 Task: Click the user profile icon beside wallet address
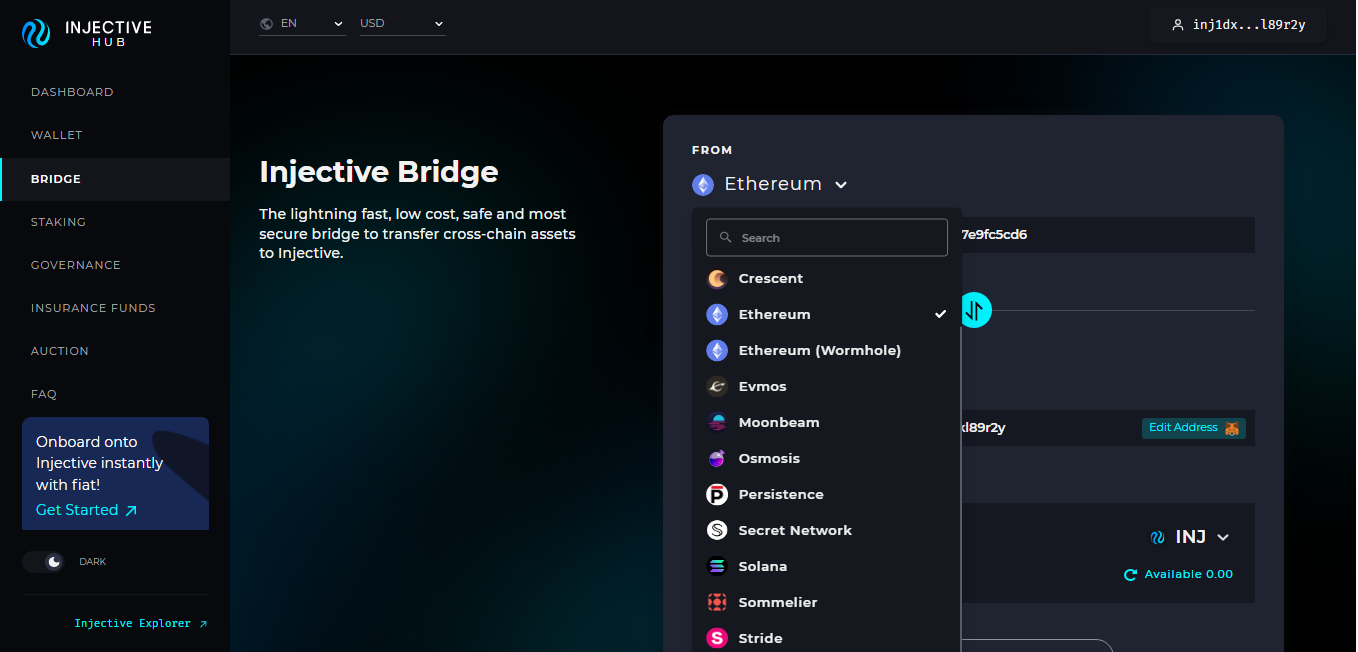1178,25
